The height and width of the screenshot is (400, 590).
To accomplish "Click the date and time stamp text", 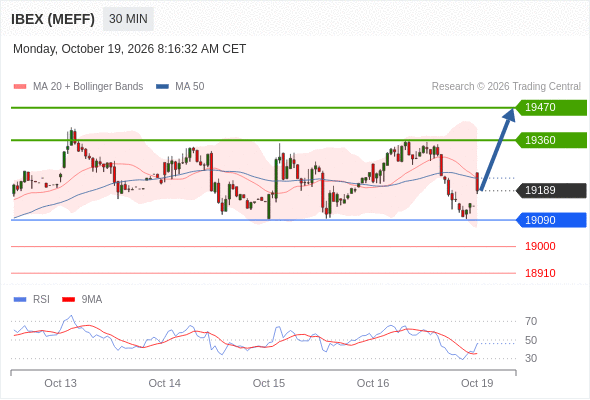I will (129, 49).
